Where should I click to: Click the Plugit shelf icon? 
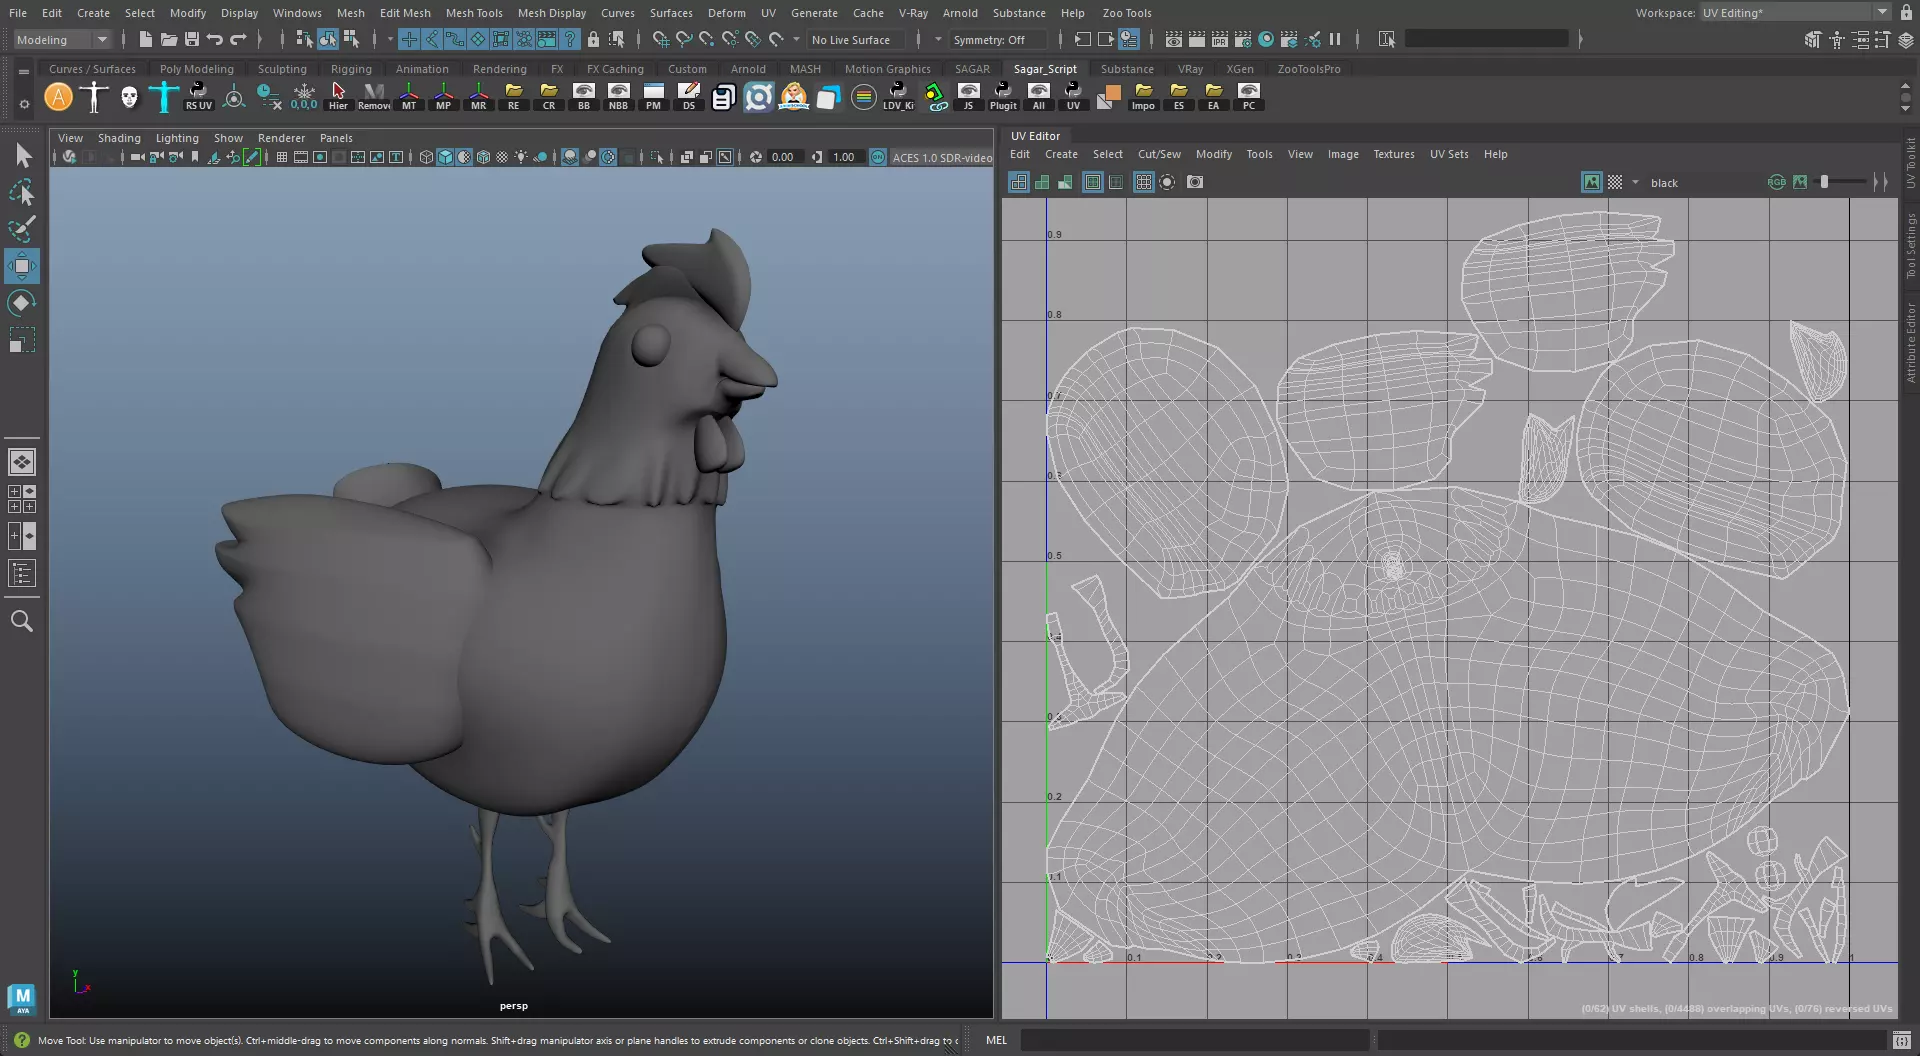tap(1003, 97)
